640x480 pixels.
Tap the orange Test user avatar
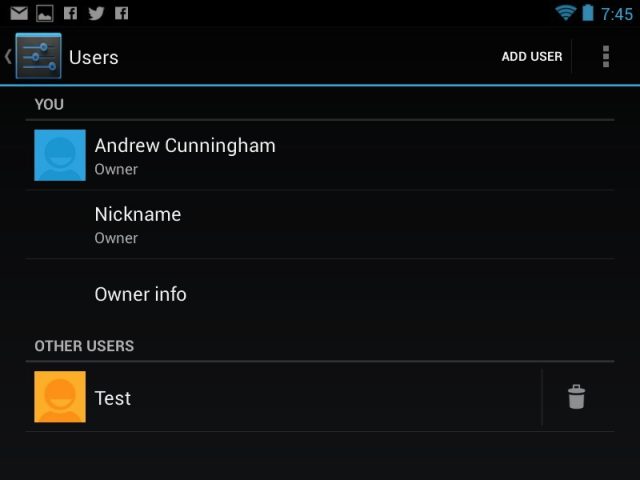60,397
